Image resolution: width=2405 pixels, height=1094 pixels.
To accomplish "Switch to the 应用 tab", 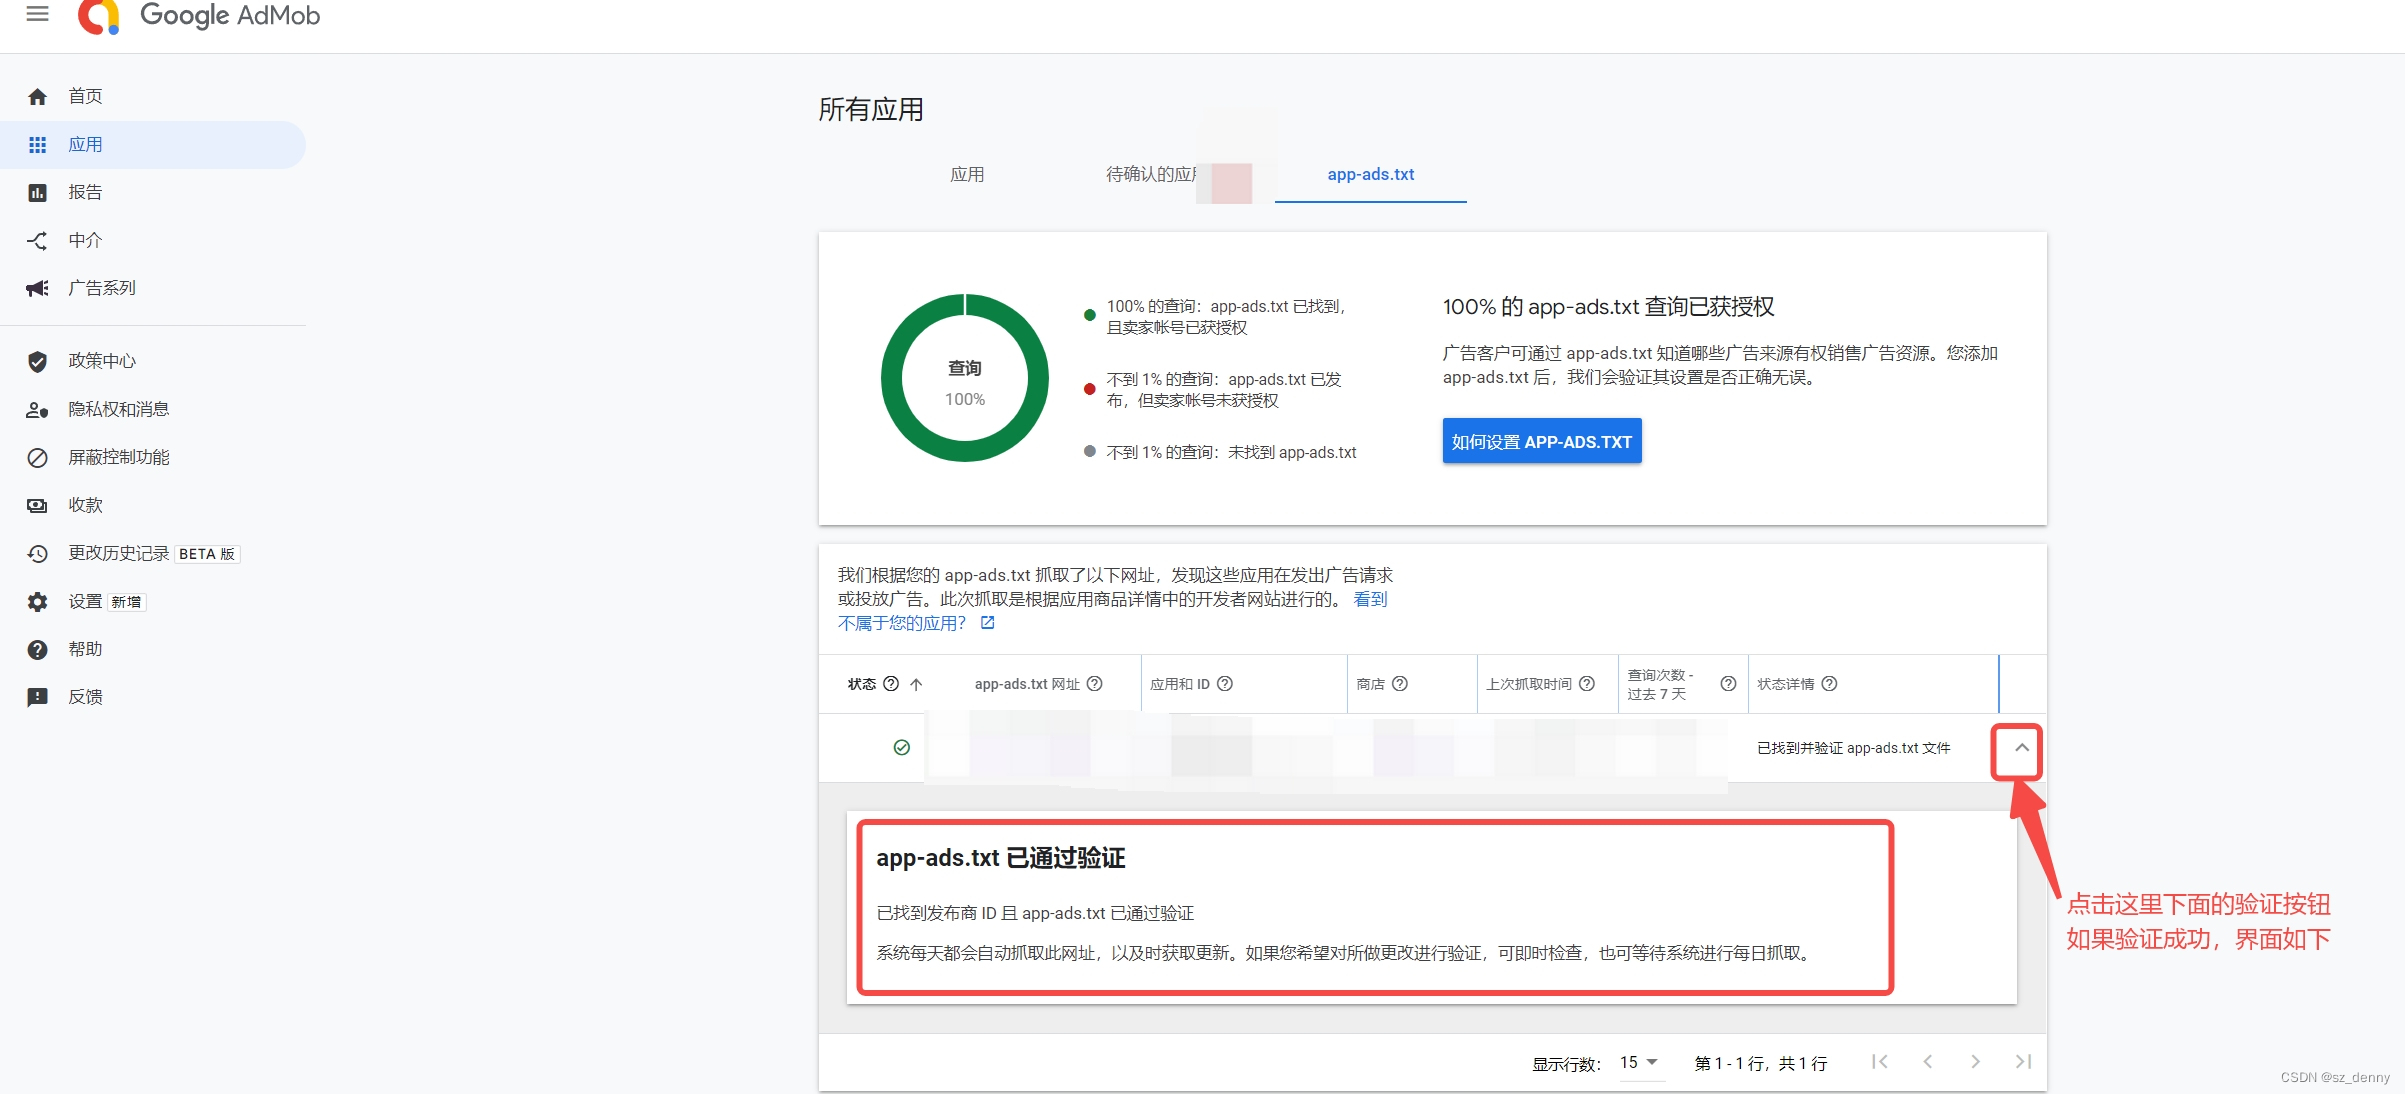I will tap(967, 175).
